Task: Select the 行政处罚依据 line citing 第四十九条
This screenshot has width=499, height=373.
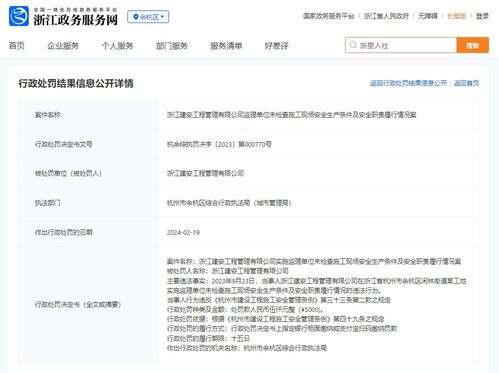Action: tap(276, 319)
